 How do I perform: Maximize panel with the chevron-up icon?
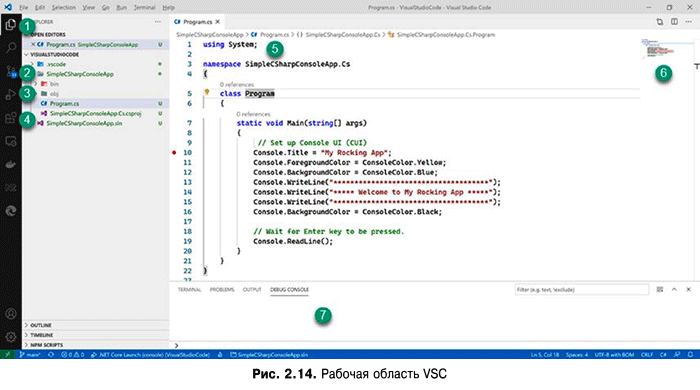coord(674,290)
